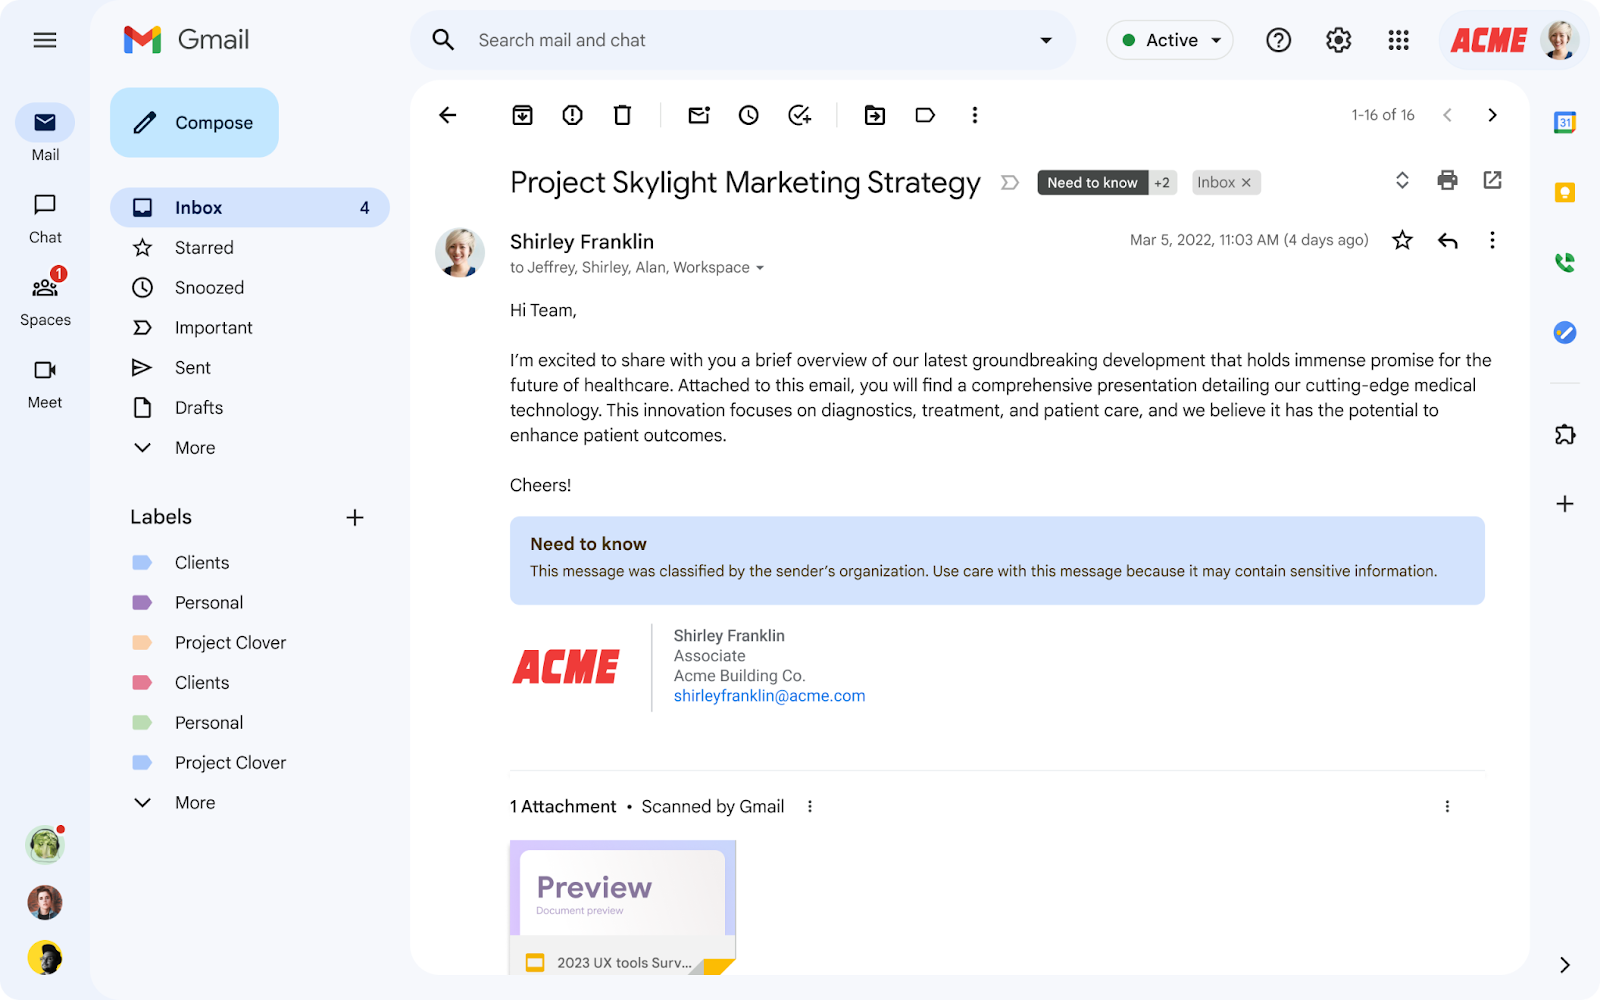Snooze this email with the clock icon
This screenshot has height=1000, width=1600.
[x=748, y=115]
